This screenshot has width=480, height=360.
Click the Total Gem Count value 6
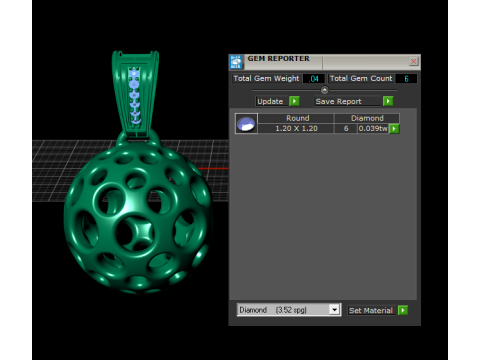point(406,79)
